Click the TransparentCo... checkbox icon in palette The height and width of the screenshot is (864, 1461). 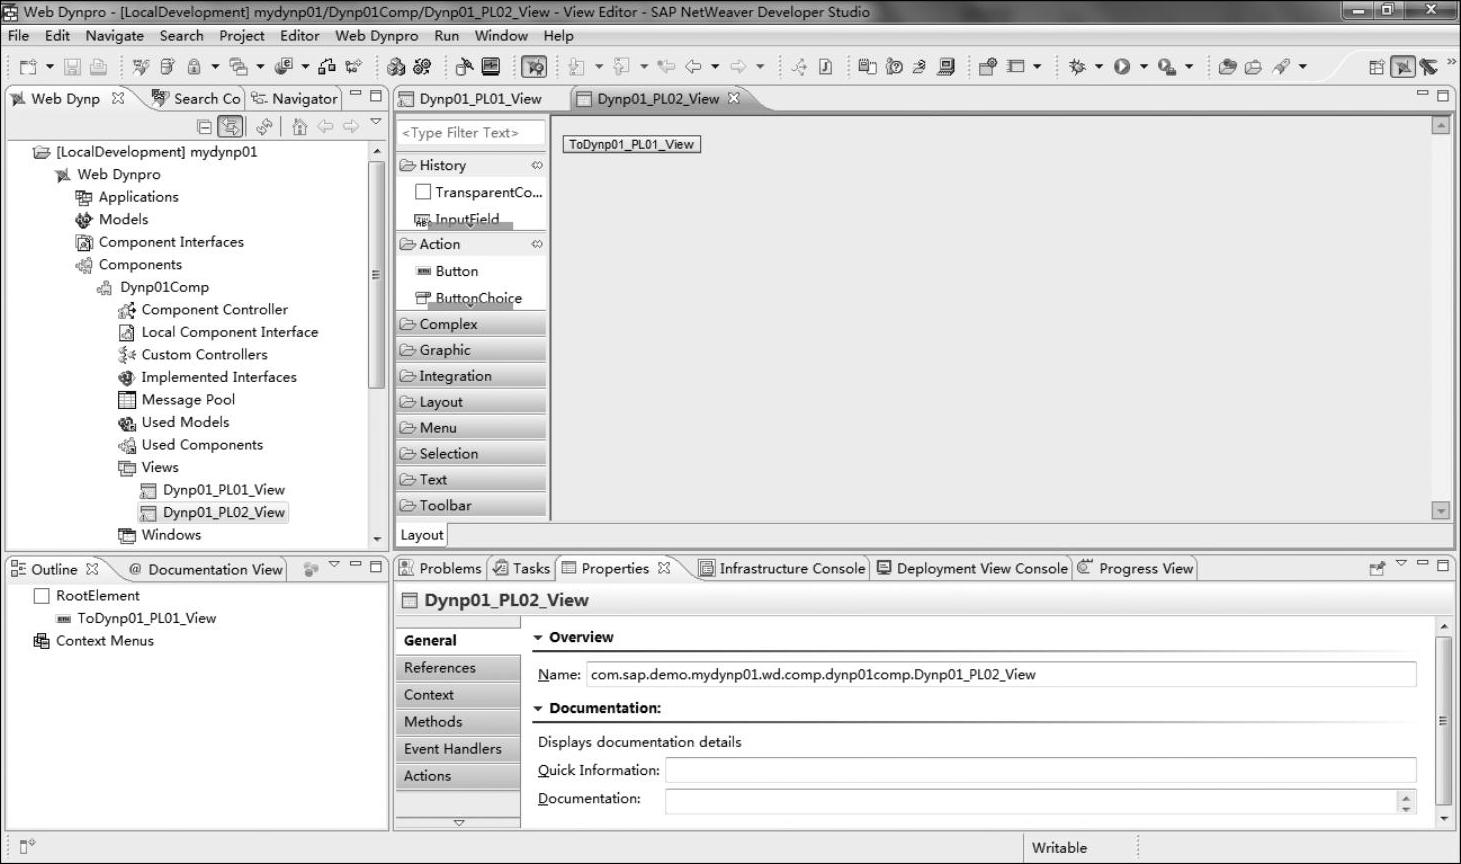[423, 192]
